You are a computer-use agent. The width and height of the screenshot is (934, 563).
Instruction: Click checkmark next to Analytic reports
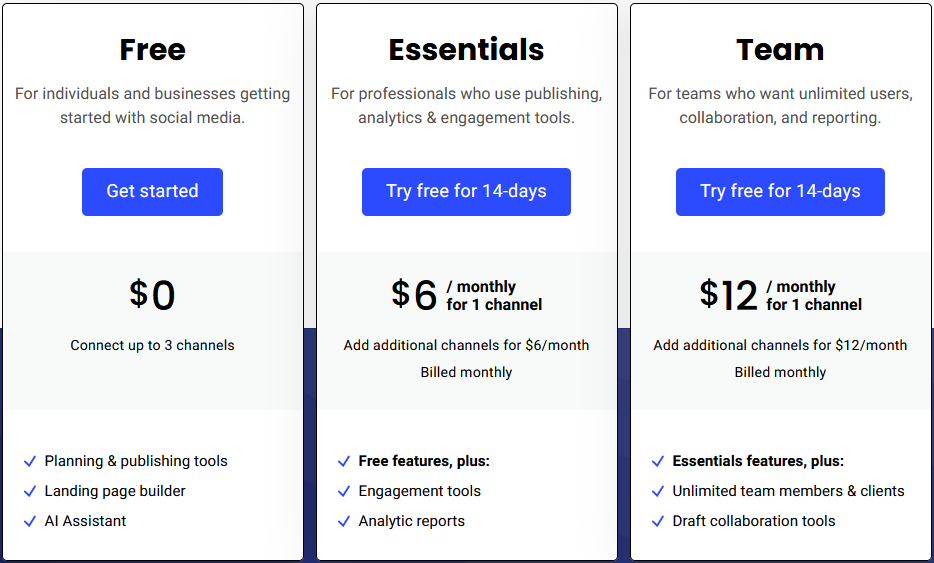click(344, 521)
